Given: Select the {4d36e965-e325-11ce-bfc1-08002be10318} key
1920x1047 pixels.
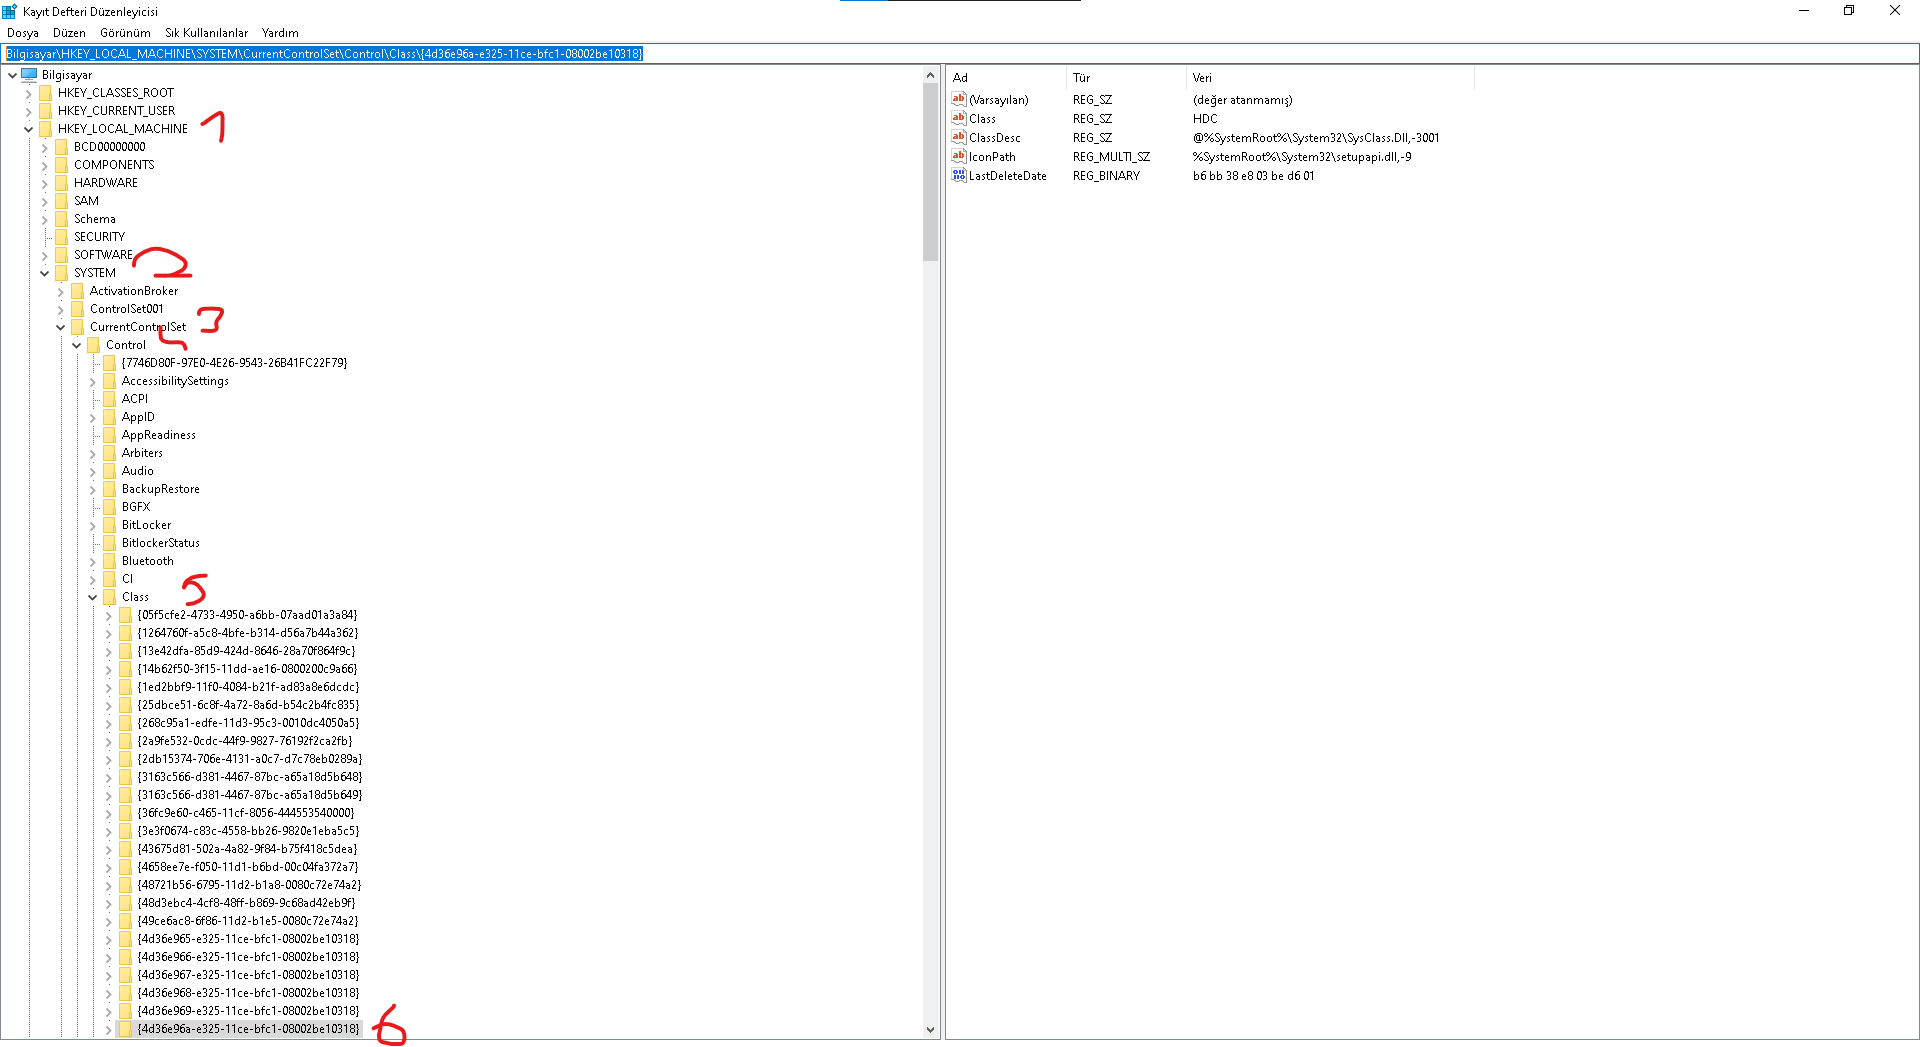Looking at the screenshot, I should [248, 939].
